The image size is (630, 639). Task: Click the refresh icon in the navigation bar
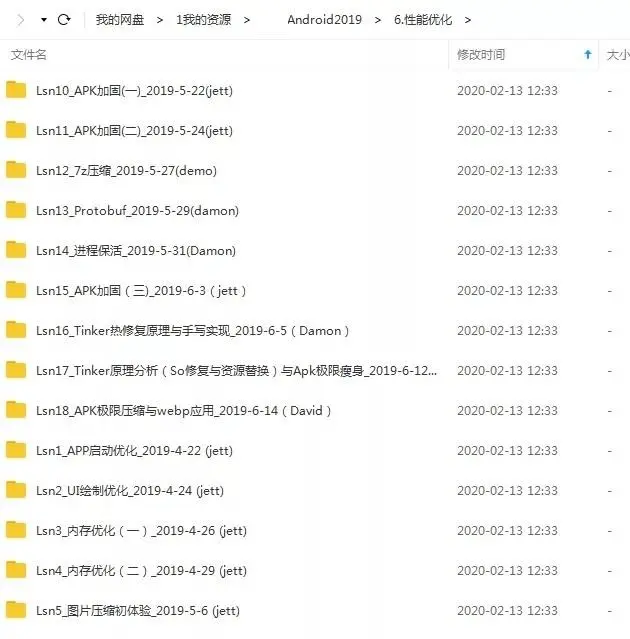64,20
